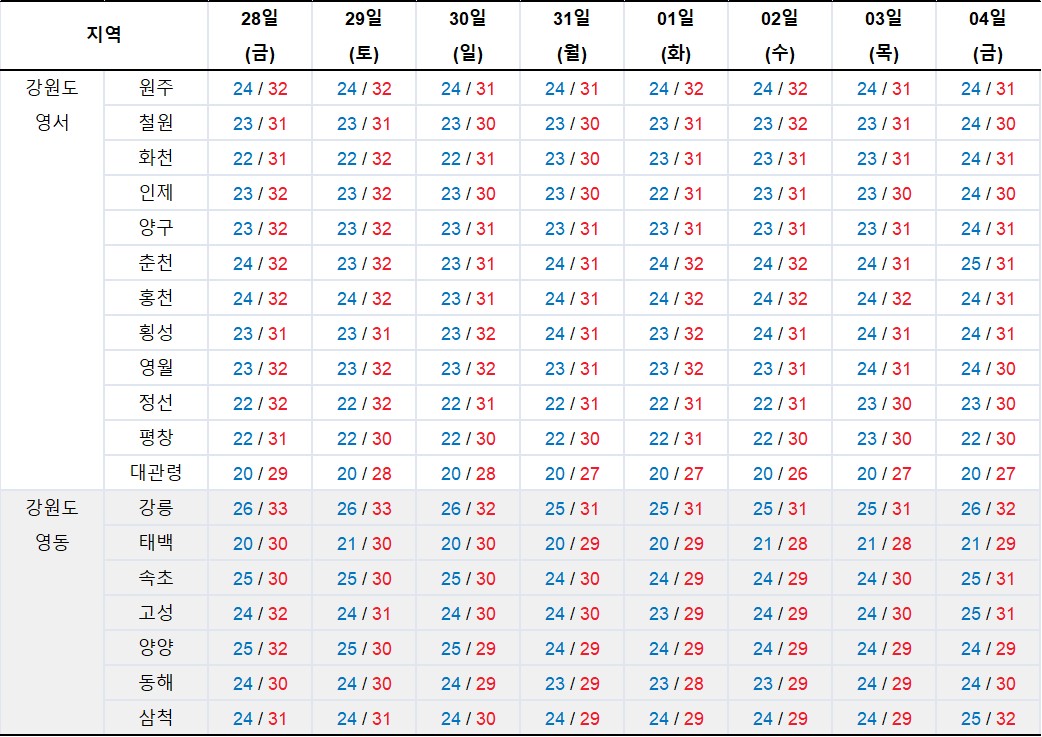Select 태백's 02일 forecast showing 21/28
This screenshot has width=1042, height=737.
coord(779,542)
